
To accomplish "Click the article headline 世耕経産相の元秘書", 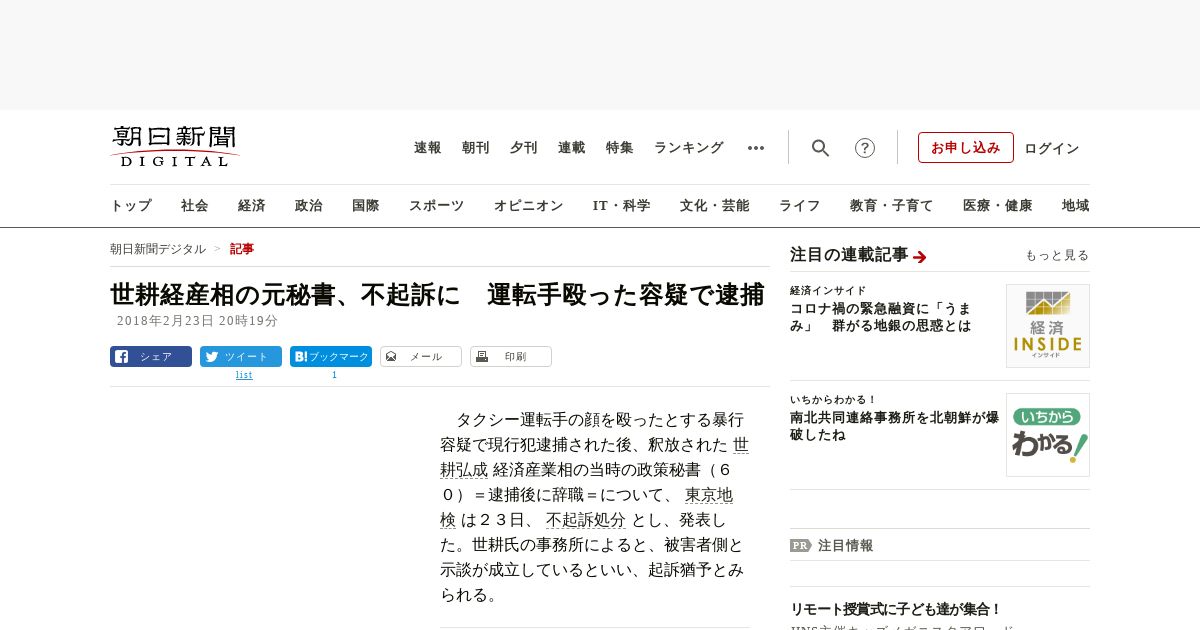I will (x=437, y=295).
